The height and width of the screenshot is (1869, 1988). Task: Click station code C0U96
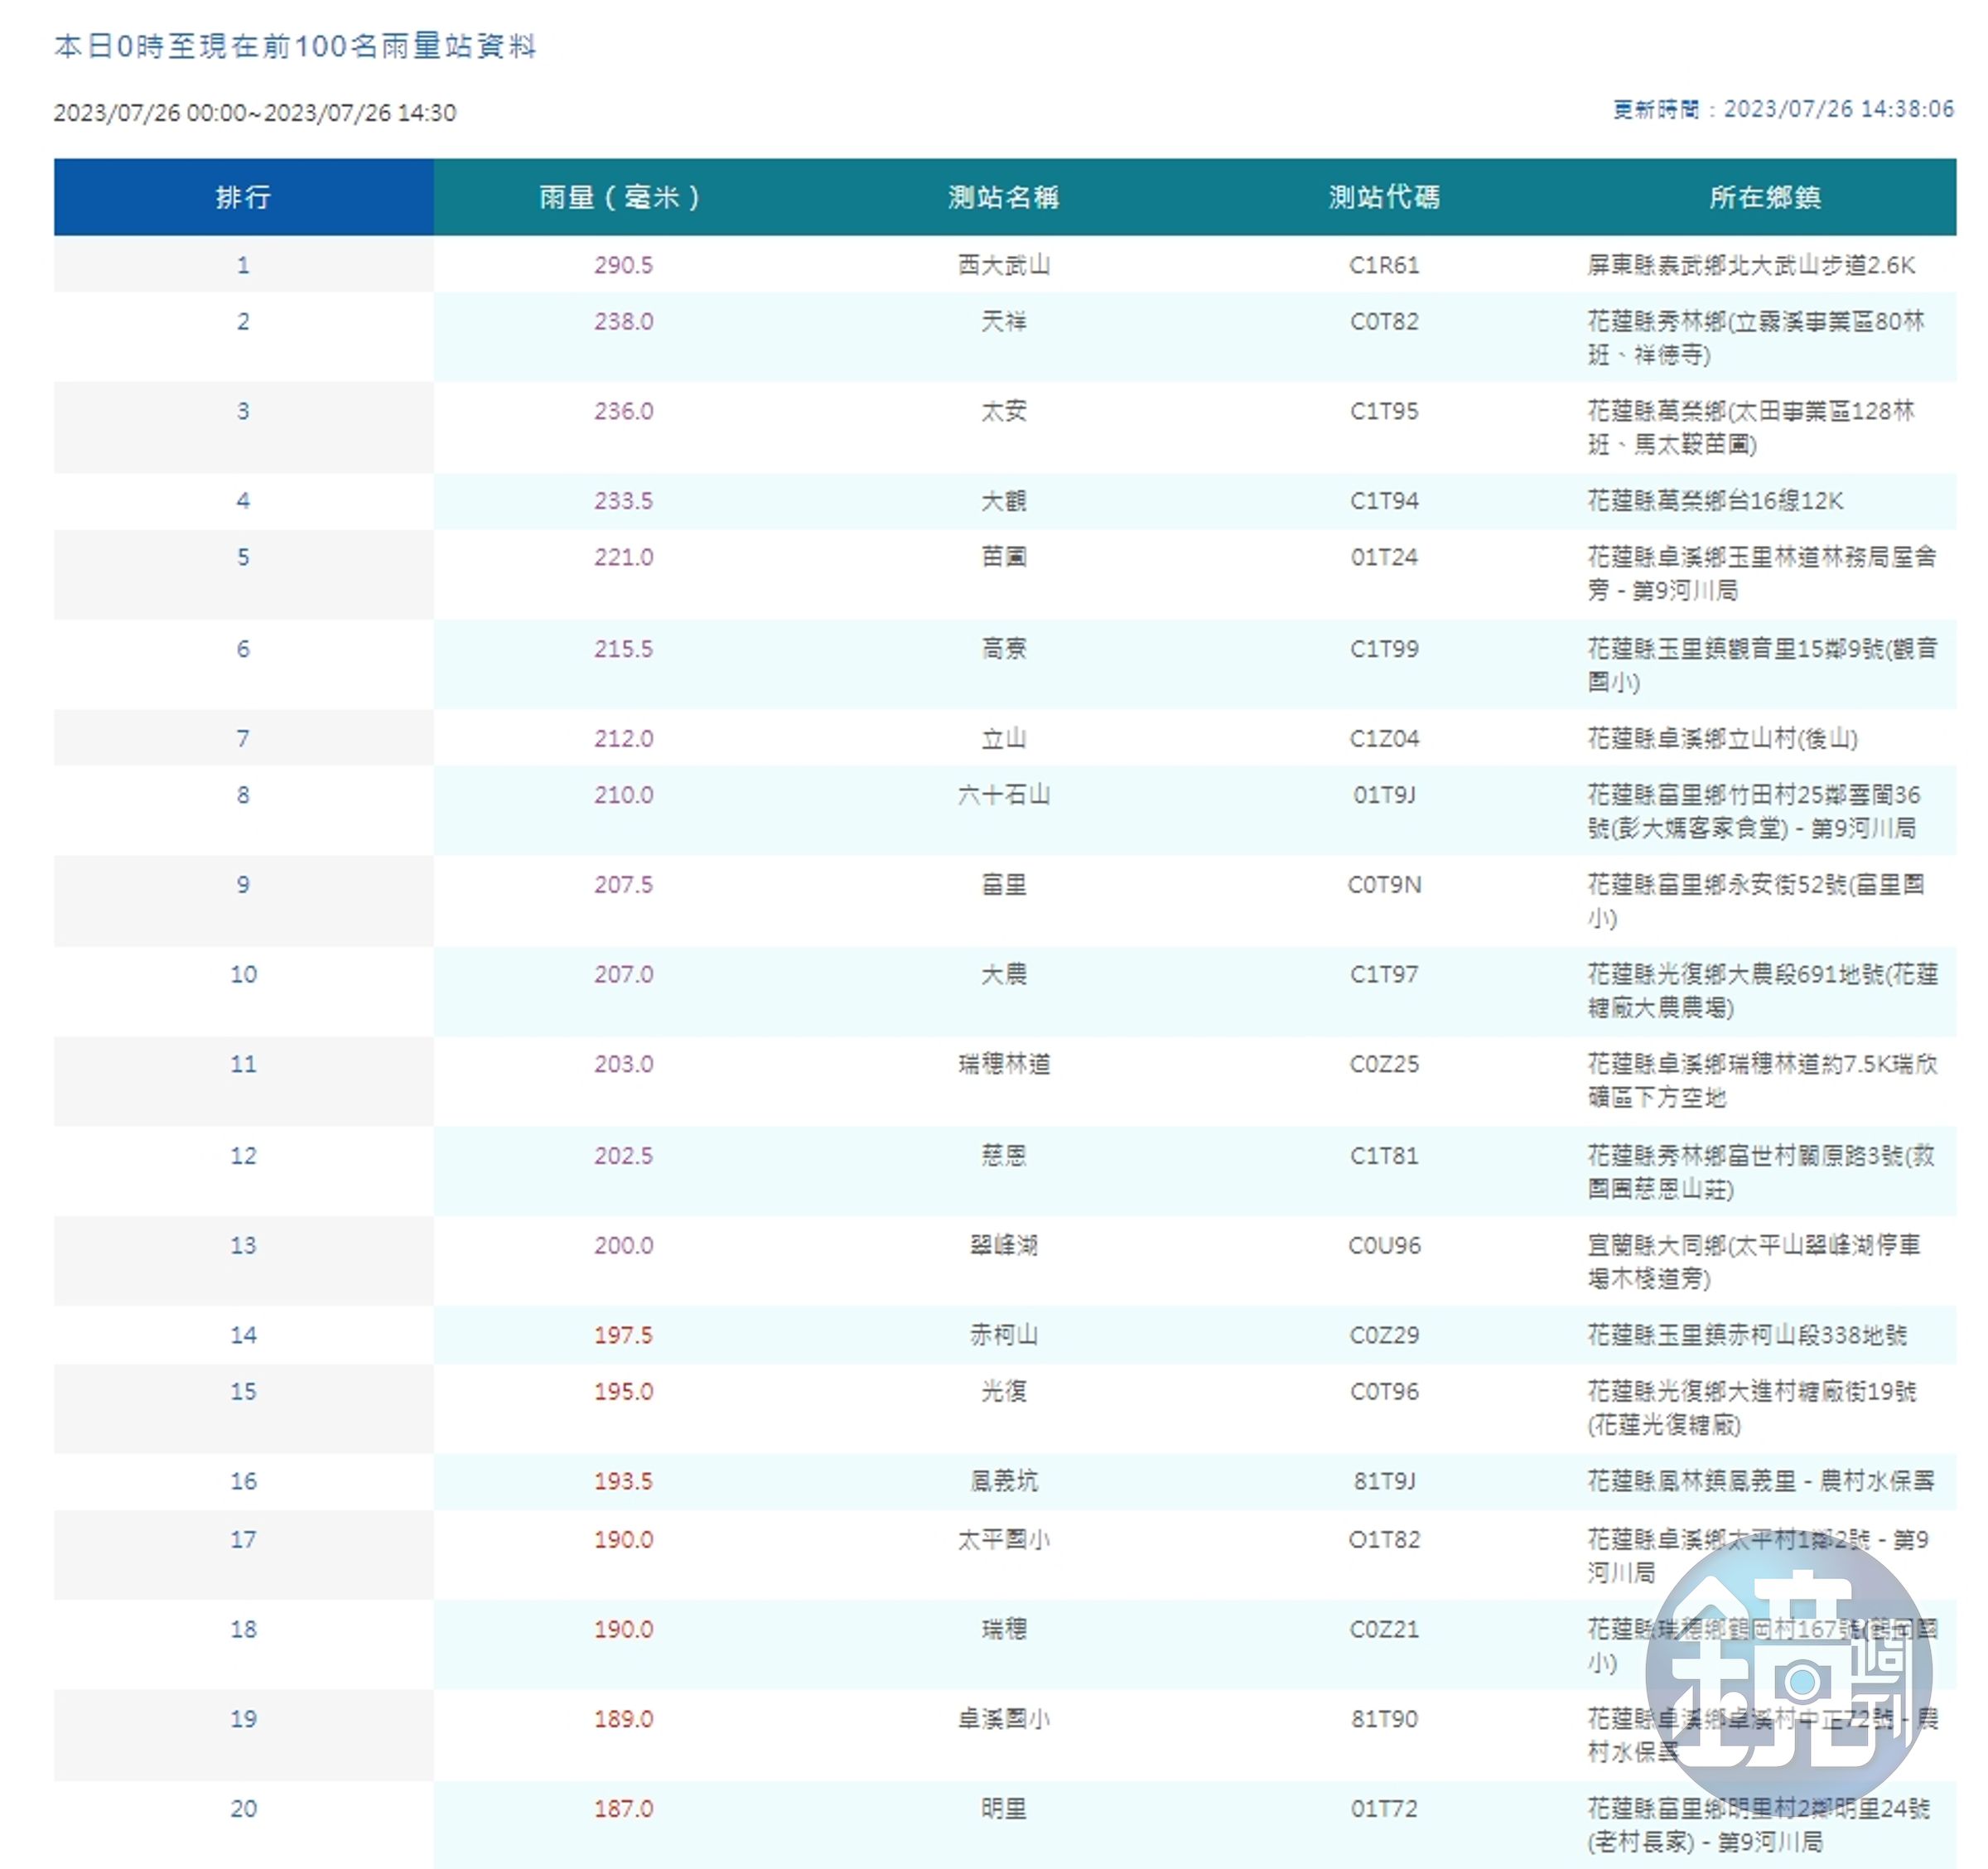coord(1384,1245)
